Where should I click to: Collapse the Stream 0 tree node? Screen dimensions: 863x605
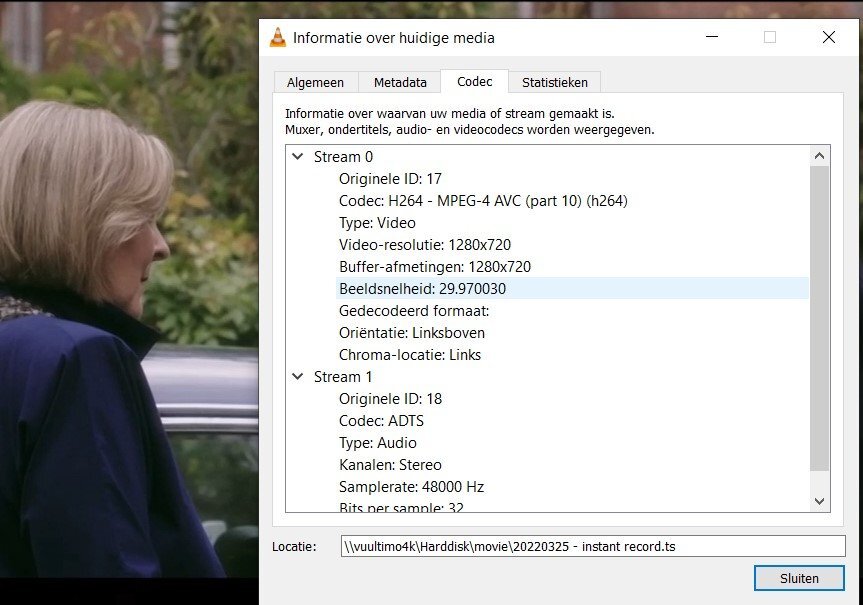pos(297,157)
